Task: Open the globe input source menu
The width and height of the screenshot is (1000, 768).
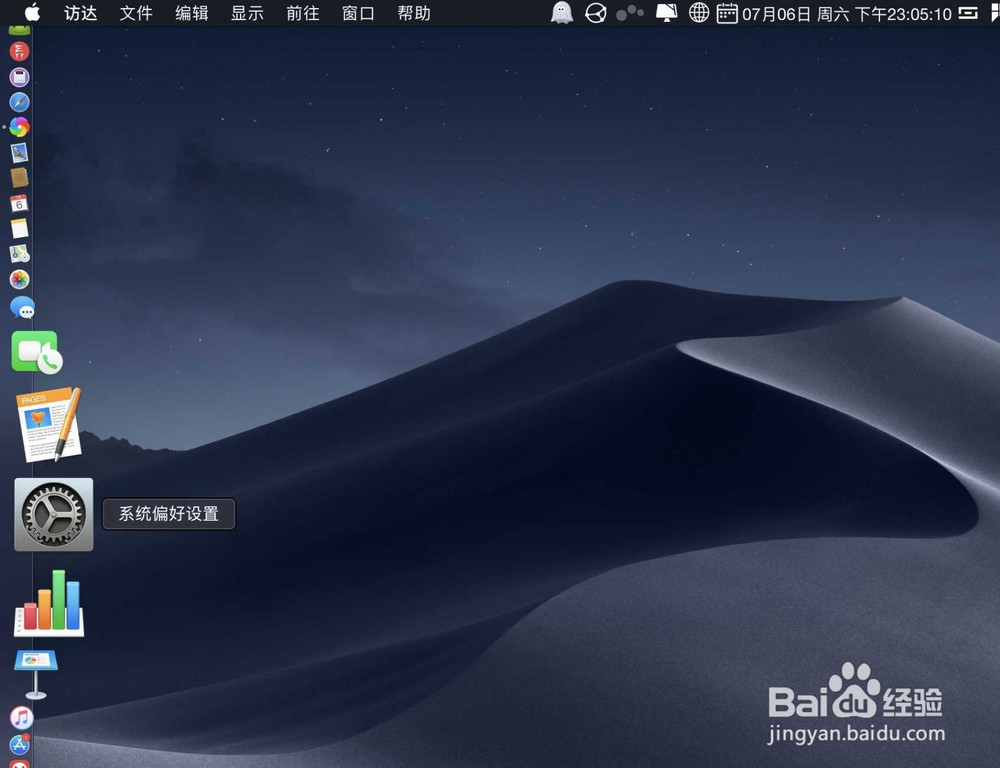Action: click(x=699, y=13)
